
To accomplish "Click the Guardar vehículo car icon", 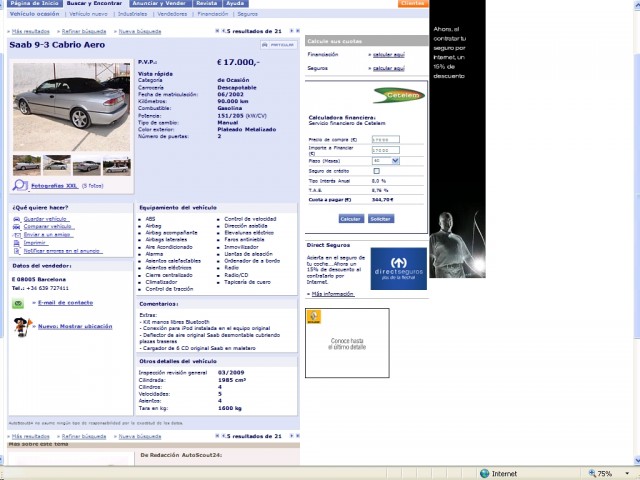I will click(x=17, y=219).
